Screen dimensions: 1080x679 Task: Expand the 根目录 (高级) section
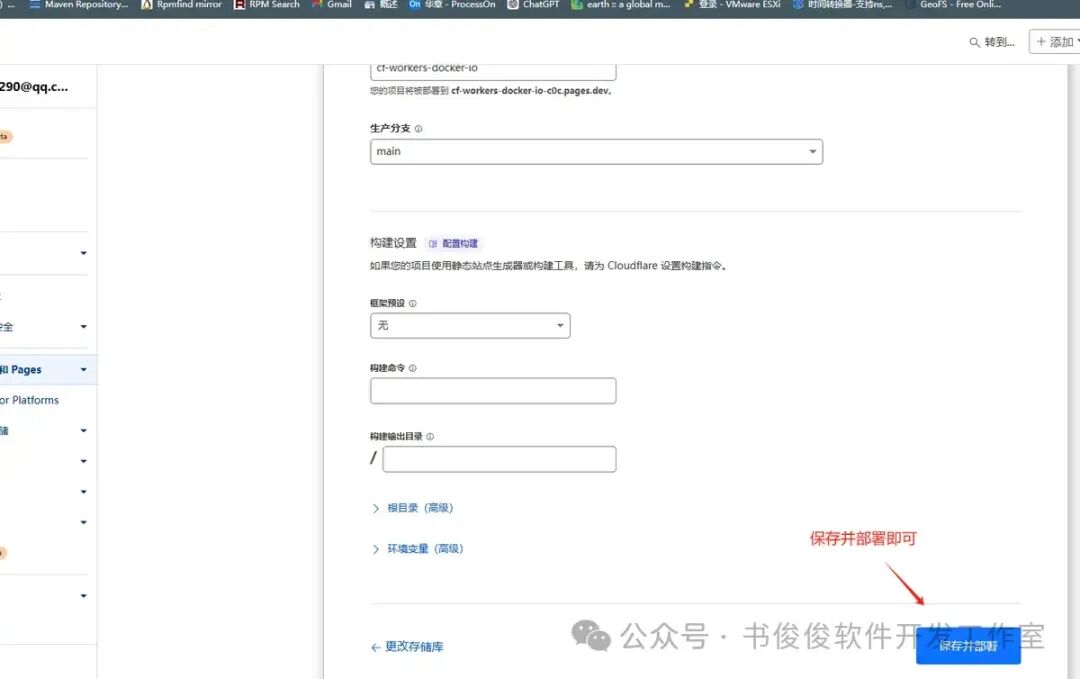click(x=413, y=508)
